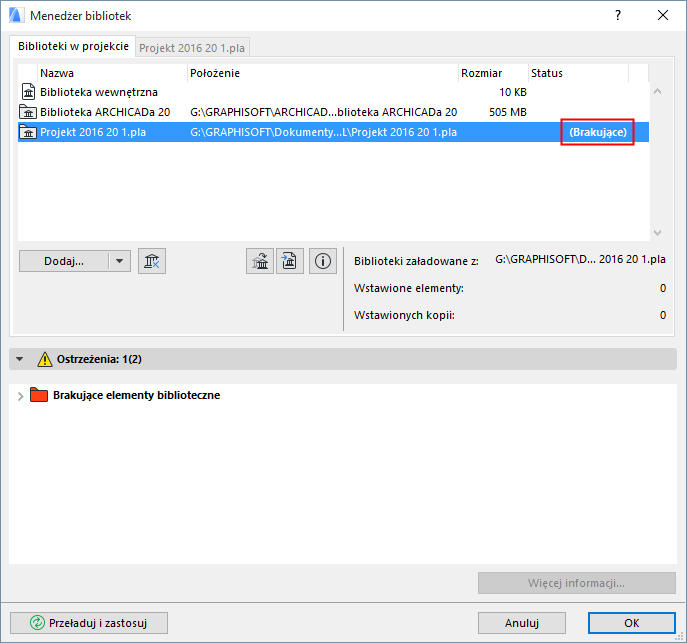Click the 505 MB size value
The height and width of the screenshot is (643, 687).
pyautogui.click(x=507, y=112)
